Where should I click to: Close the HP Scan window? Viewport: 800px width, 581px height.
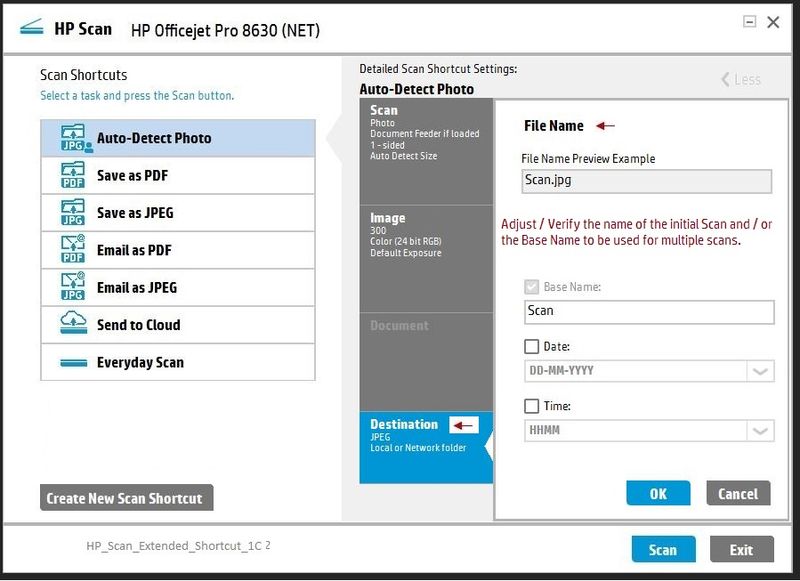(x=773, y=22)
